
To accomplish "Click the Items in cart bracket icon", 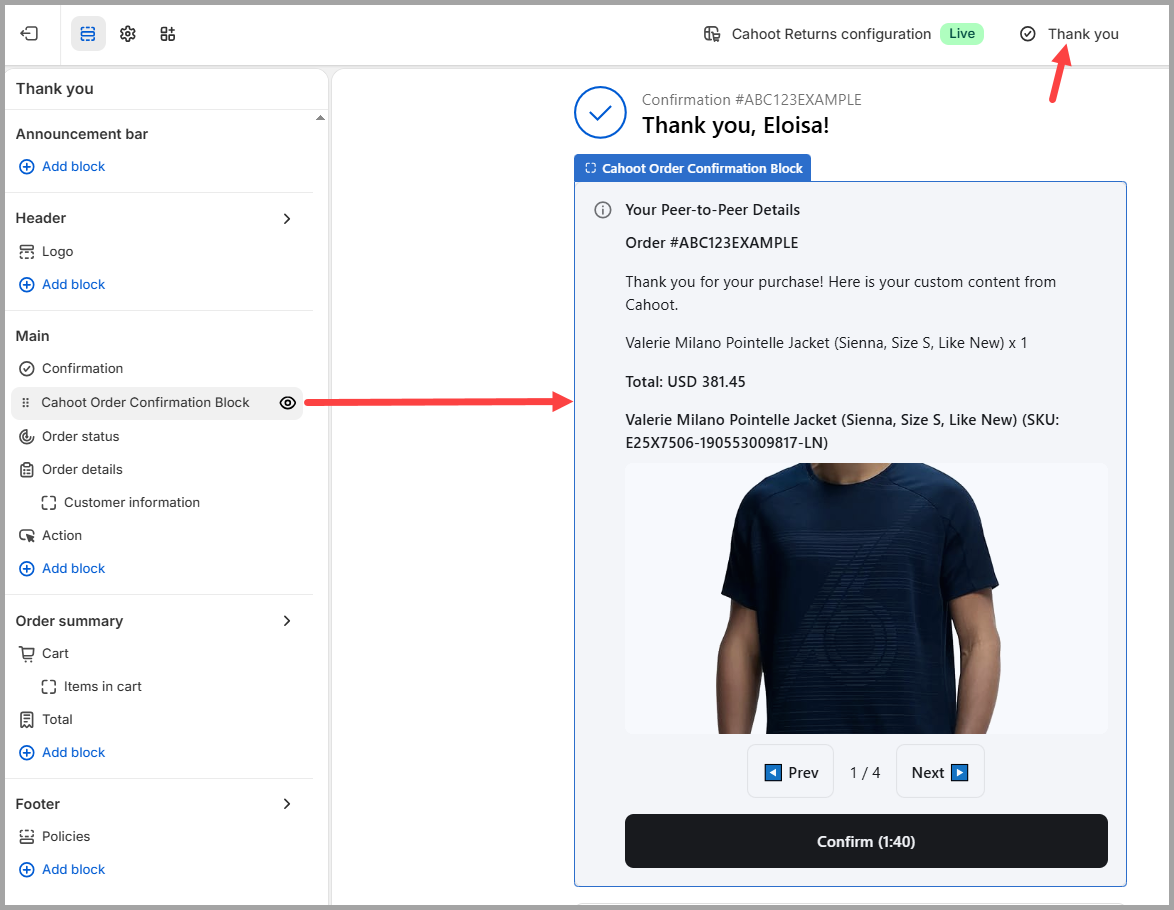I will coord(49,687).
